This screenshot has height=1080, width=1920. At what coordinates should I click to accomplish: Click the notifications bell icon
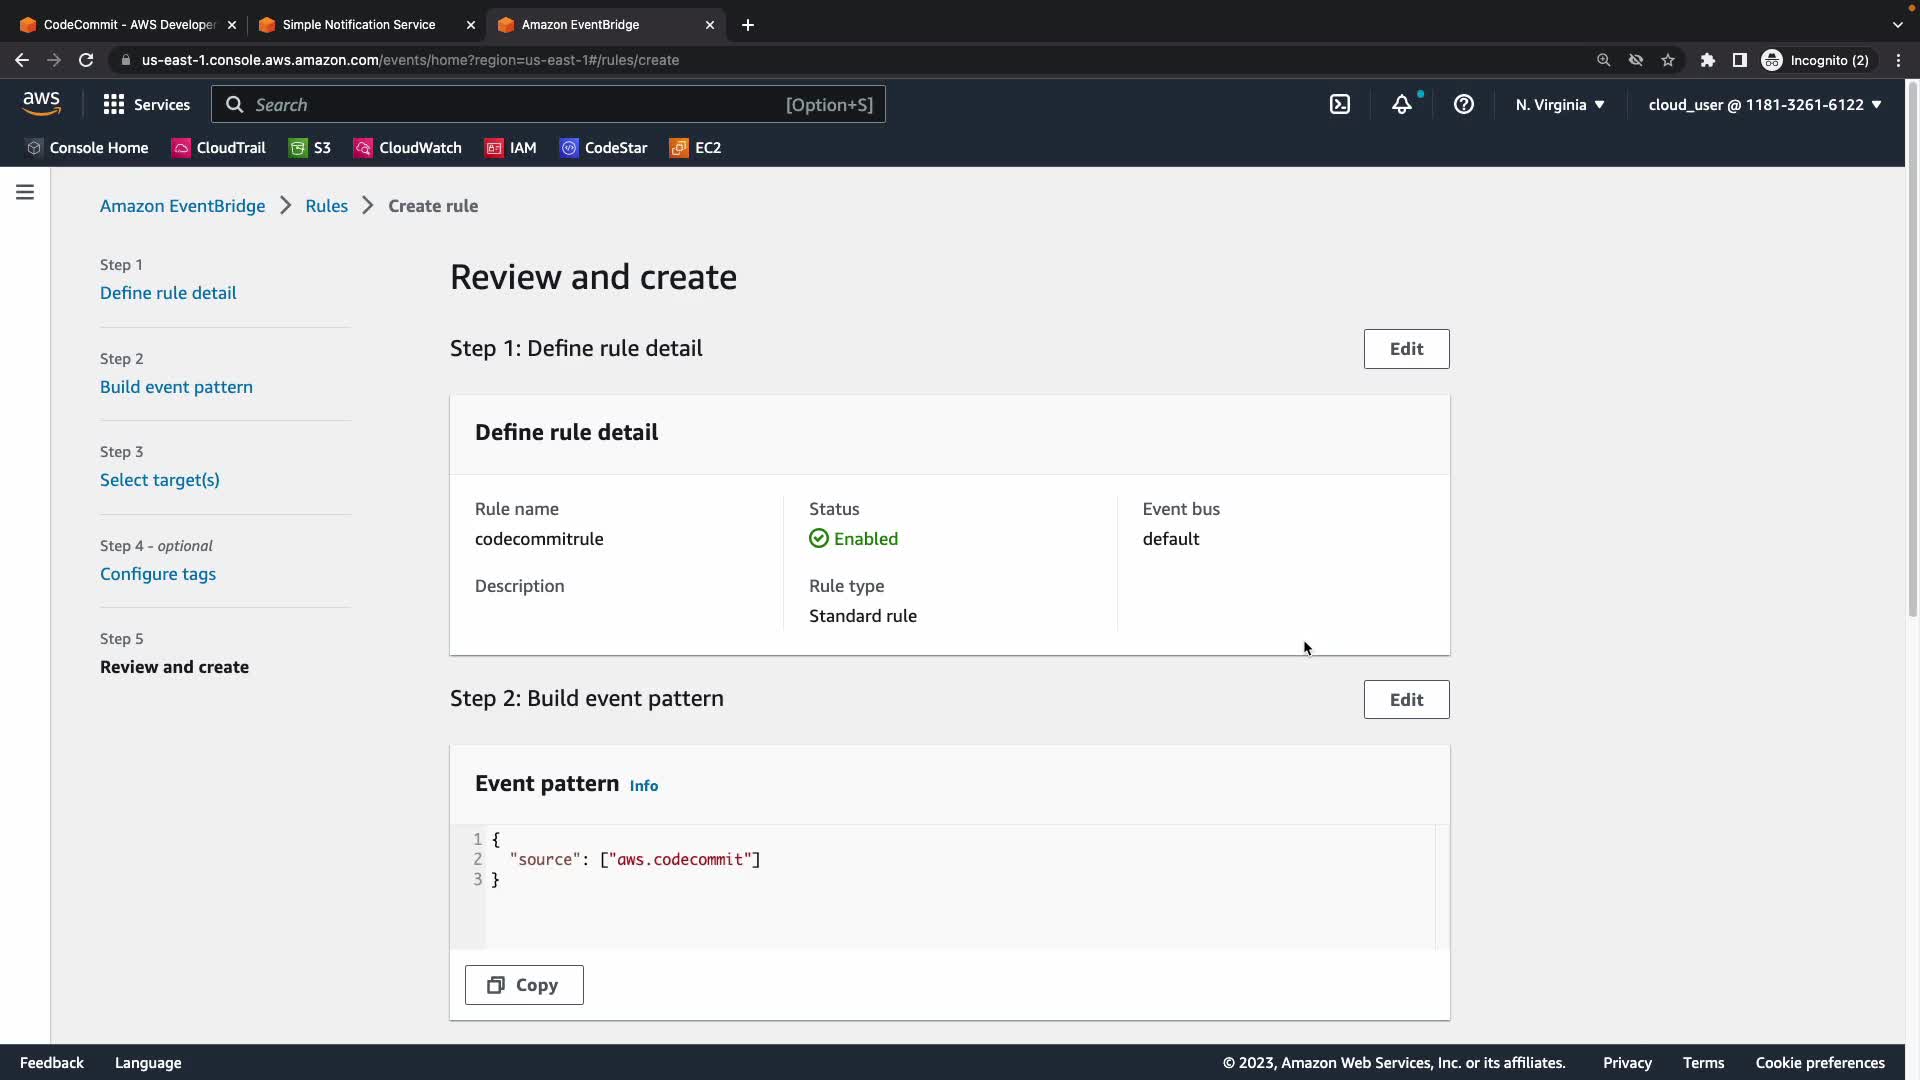(1402, 104)
